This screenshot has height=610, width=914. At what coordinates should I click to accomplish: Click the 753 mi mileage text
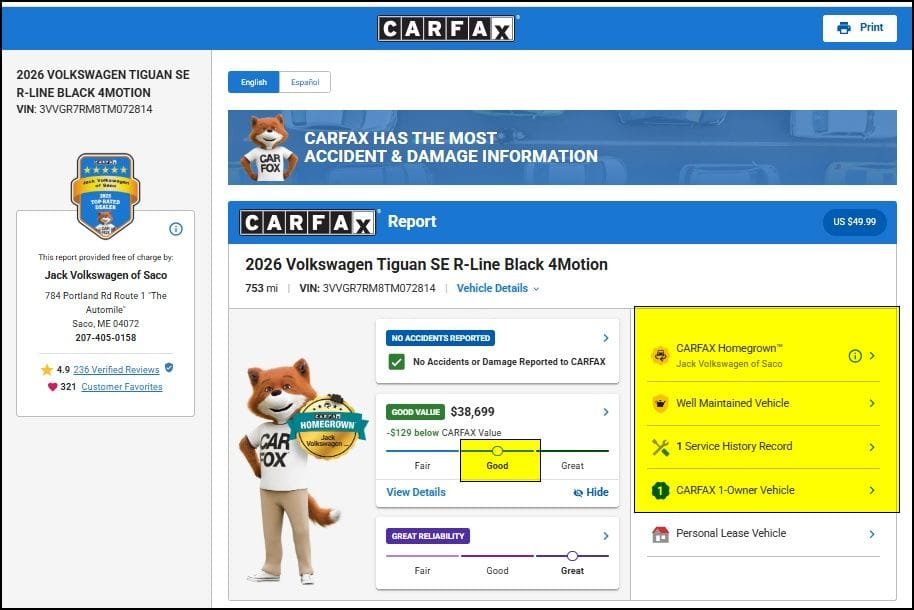pos(262,288)
